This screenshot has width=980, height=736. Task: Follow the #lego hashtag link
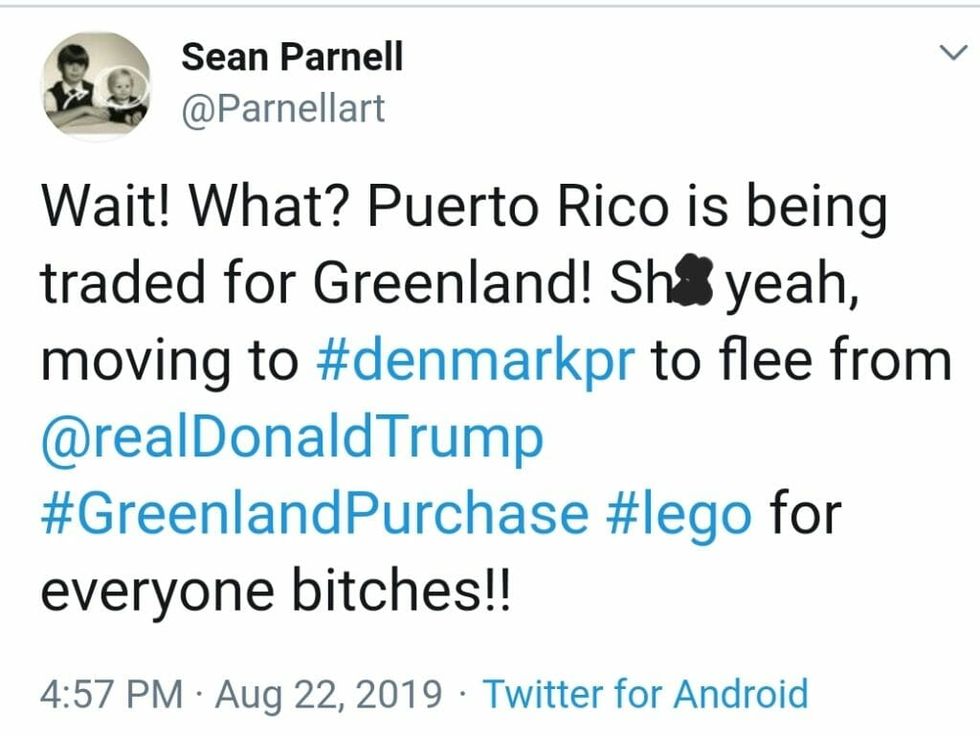click(679, 514)
